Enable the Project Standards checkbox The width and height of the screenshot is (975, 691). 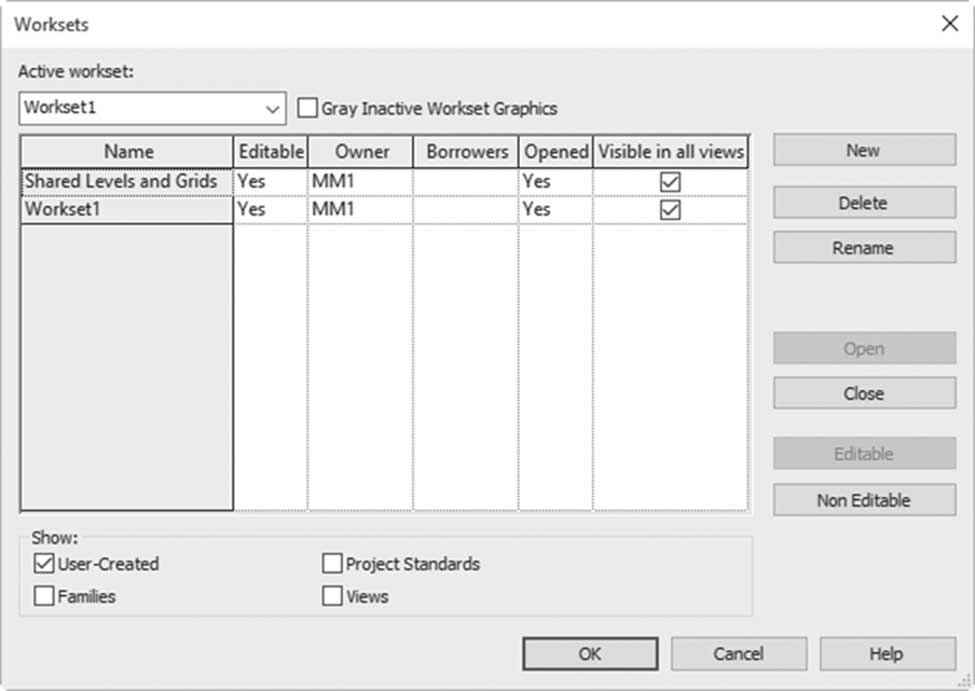coord(332,563)
